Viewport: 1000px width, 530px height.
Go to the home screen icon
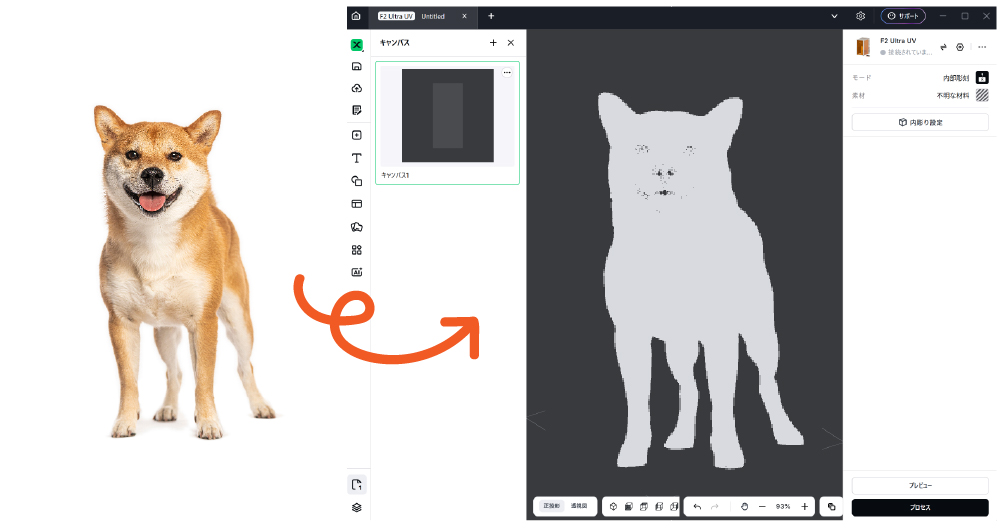pos(356,16)
